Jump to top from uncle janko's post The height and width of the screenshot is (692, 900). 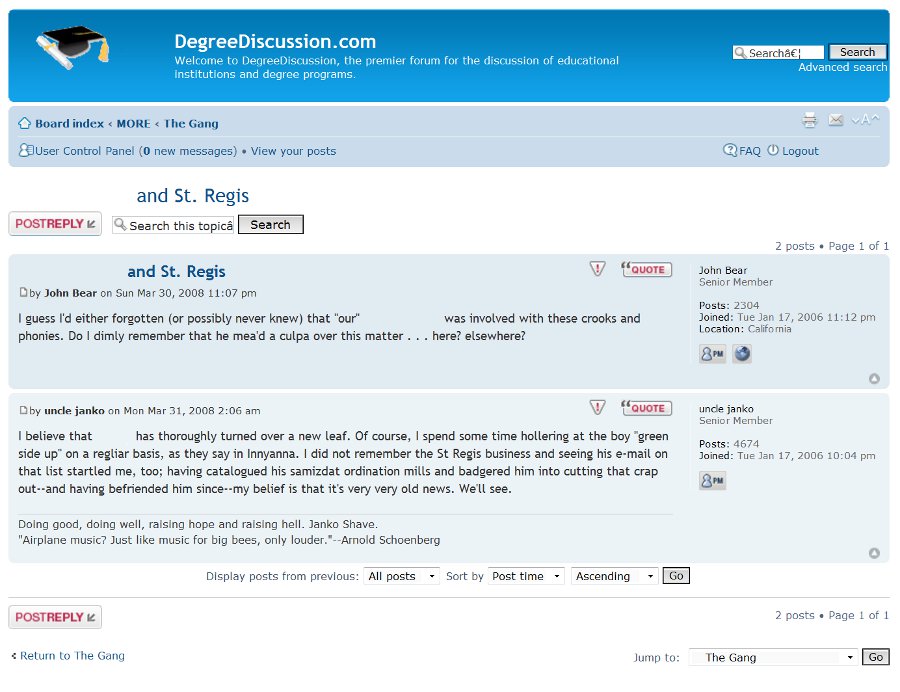pos(874,553)
